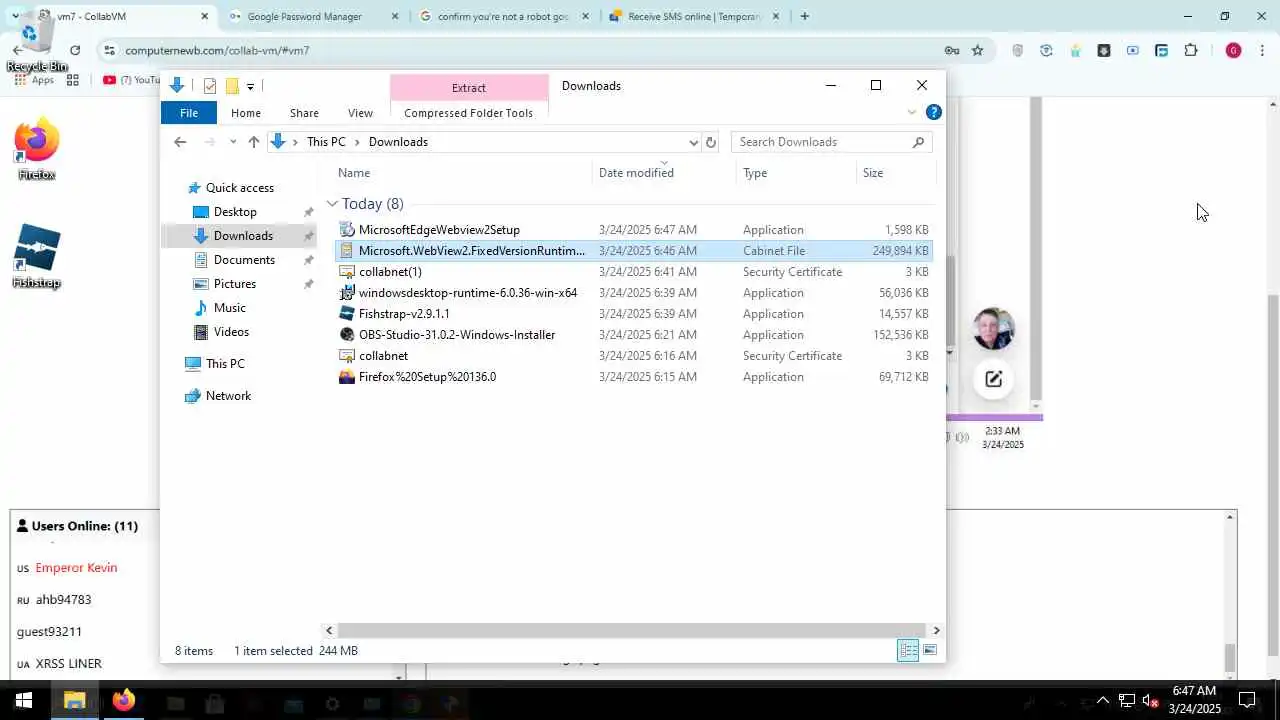Click This PC in the address breadcrumb
Viewport: 1280px width, 720px height.
pyautogui.click(x=326, y=142)
